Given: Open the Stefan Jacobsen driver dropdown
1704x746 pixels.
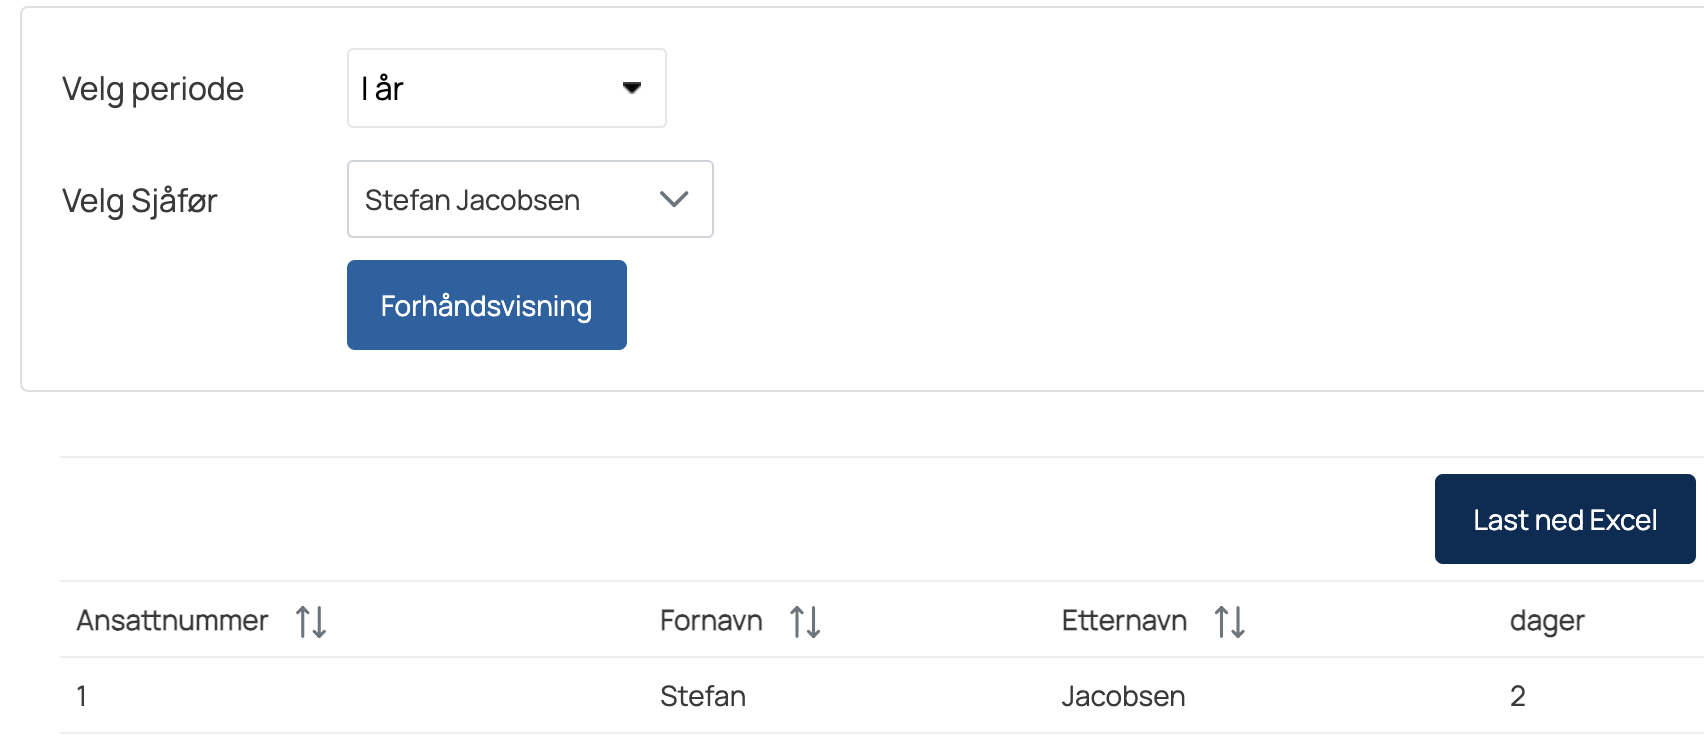Looking at the screenshot, I should (x=529, y=199).
